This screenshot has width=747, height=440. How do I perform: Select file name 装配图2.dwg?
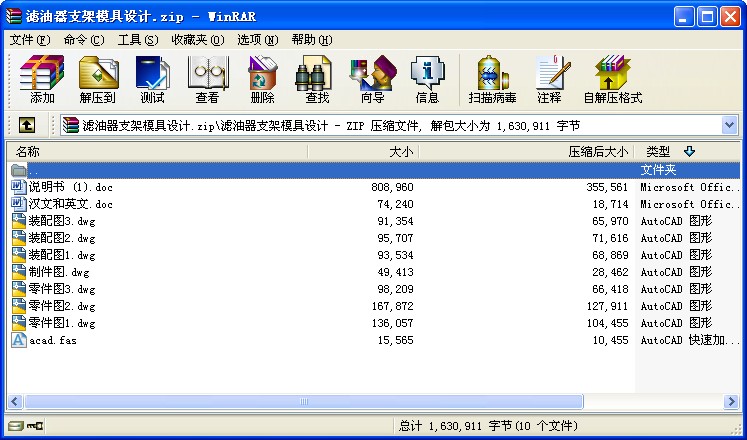click(62, 238)
